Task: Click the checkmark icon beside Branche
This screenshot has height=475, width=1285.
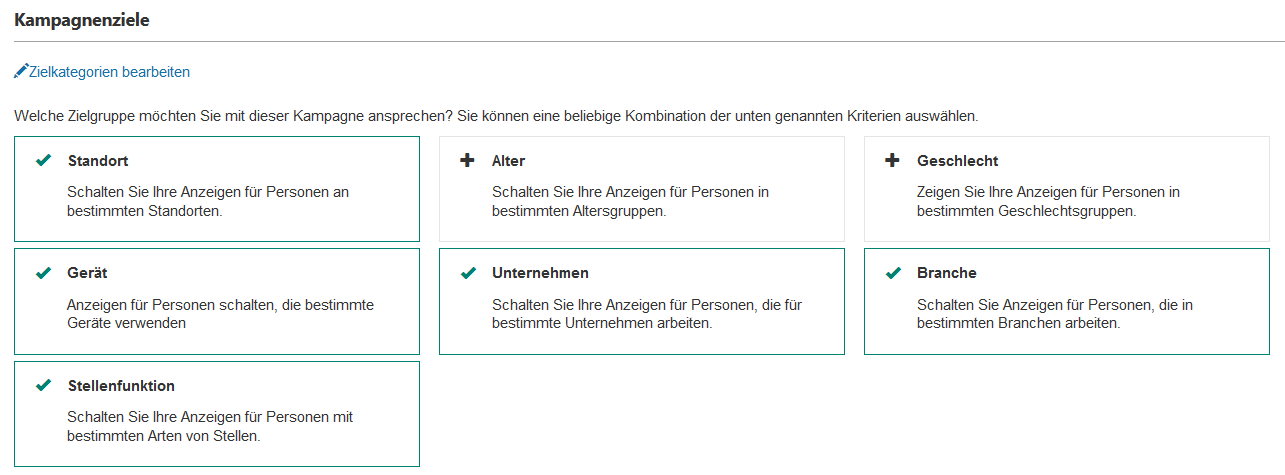Action: click(x=893, y=273)
